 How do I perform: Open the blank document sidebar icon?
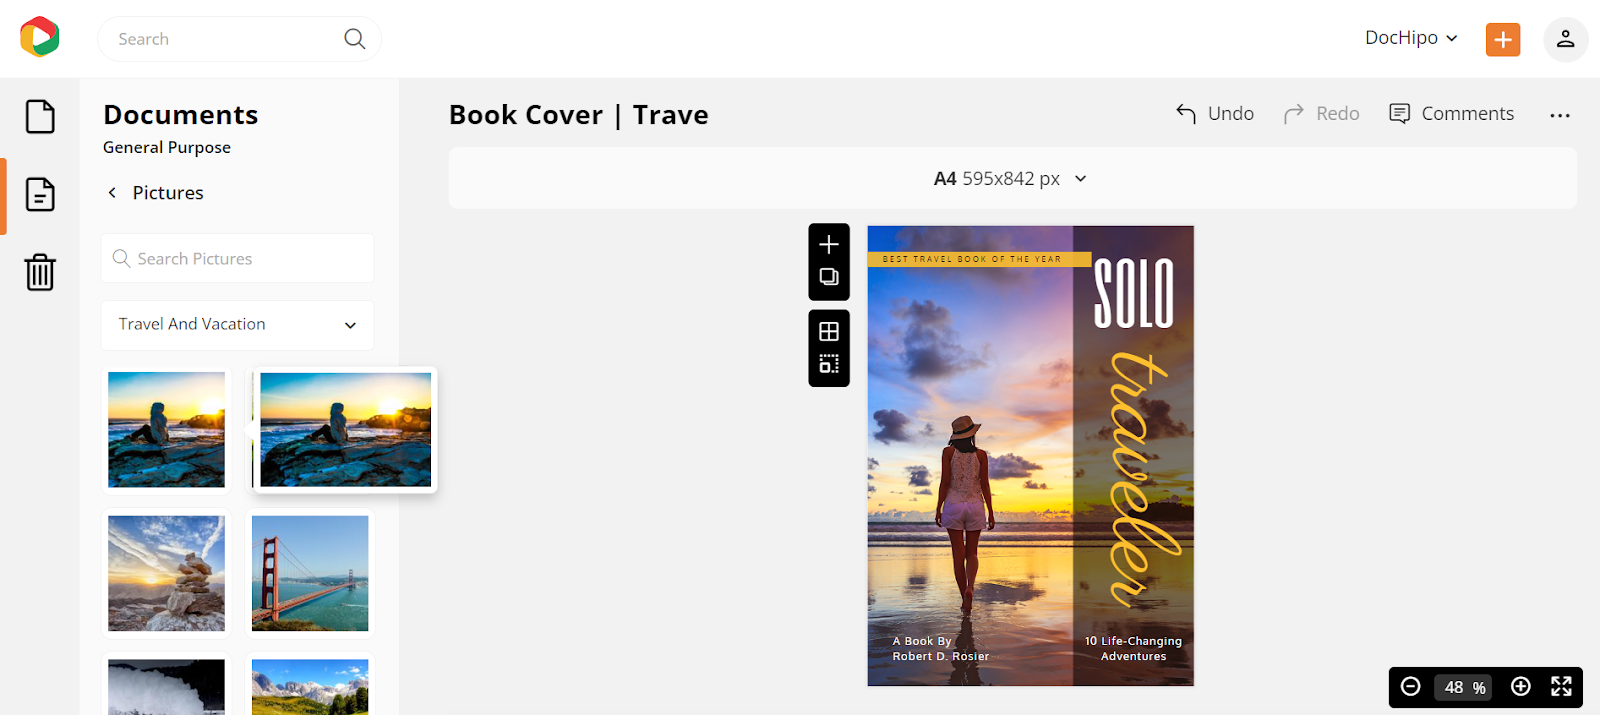tap(40, 117)
